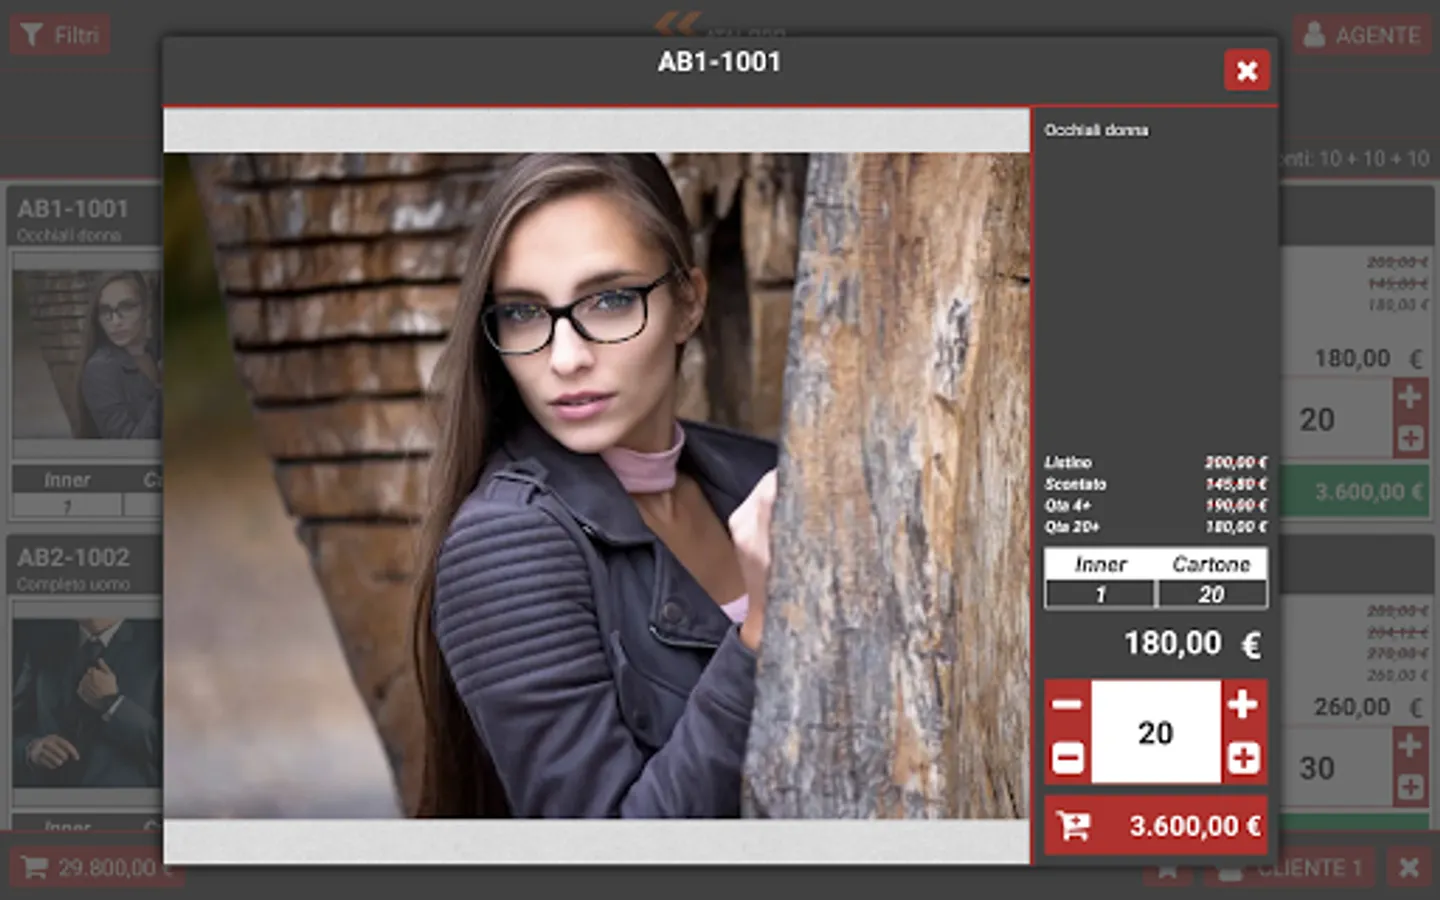
Task: Click Completo uomo subtitle in background
Action: point(73,584)
